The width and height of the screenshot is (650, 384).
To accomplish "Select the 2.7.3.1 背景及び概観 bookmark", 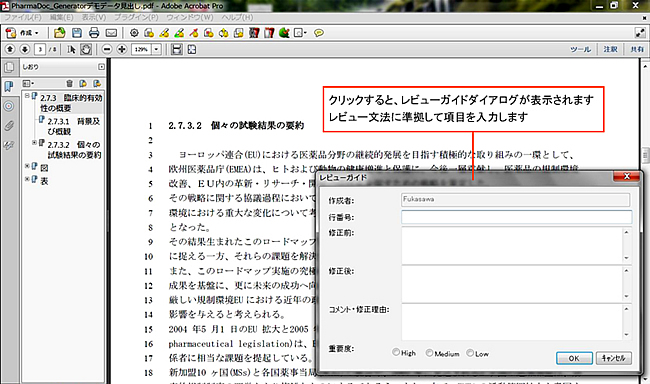I will coord(74,126).
